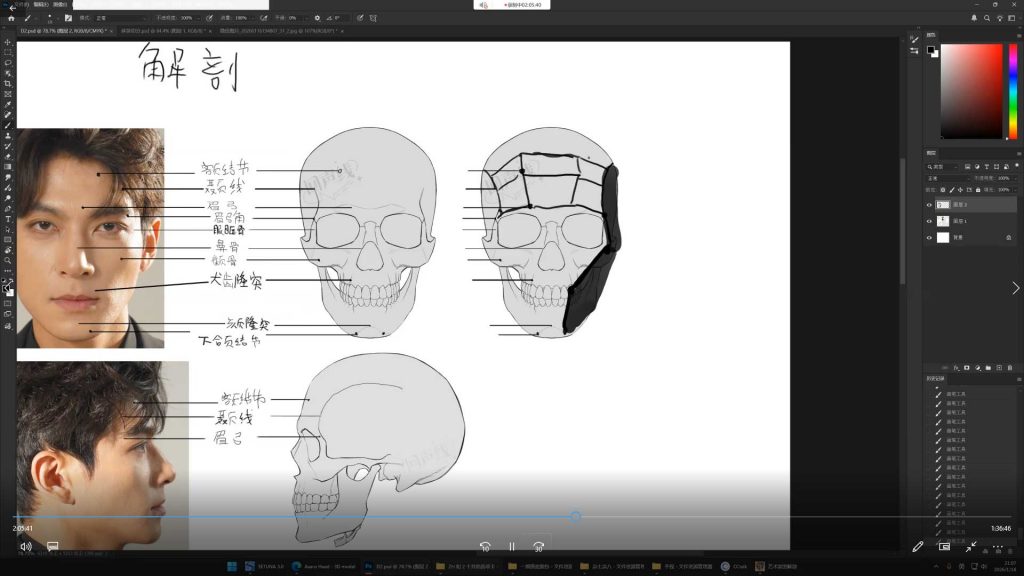Select the Crop tool
The height and width of the screenshot is (576, 1024).
click(x=8, y=83)
